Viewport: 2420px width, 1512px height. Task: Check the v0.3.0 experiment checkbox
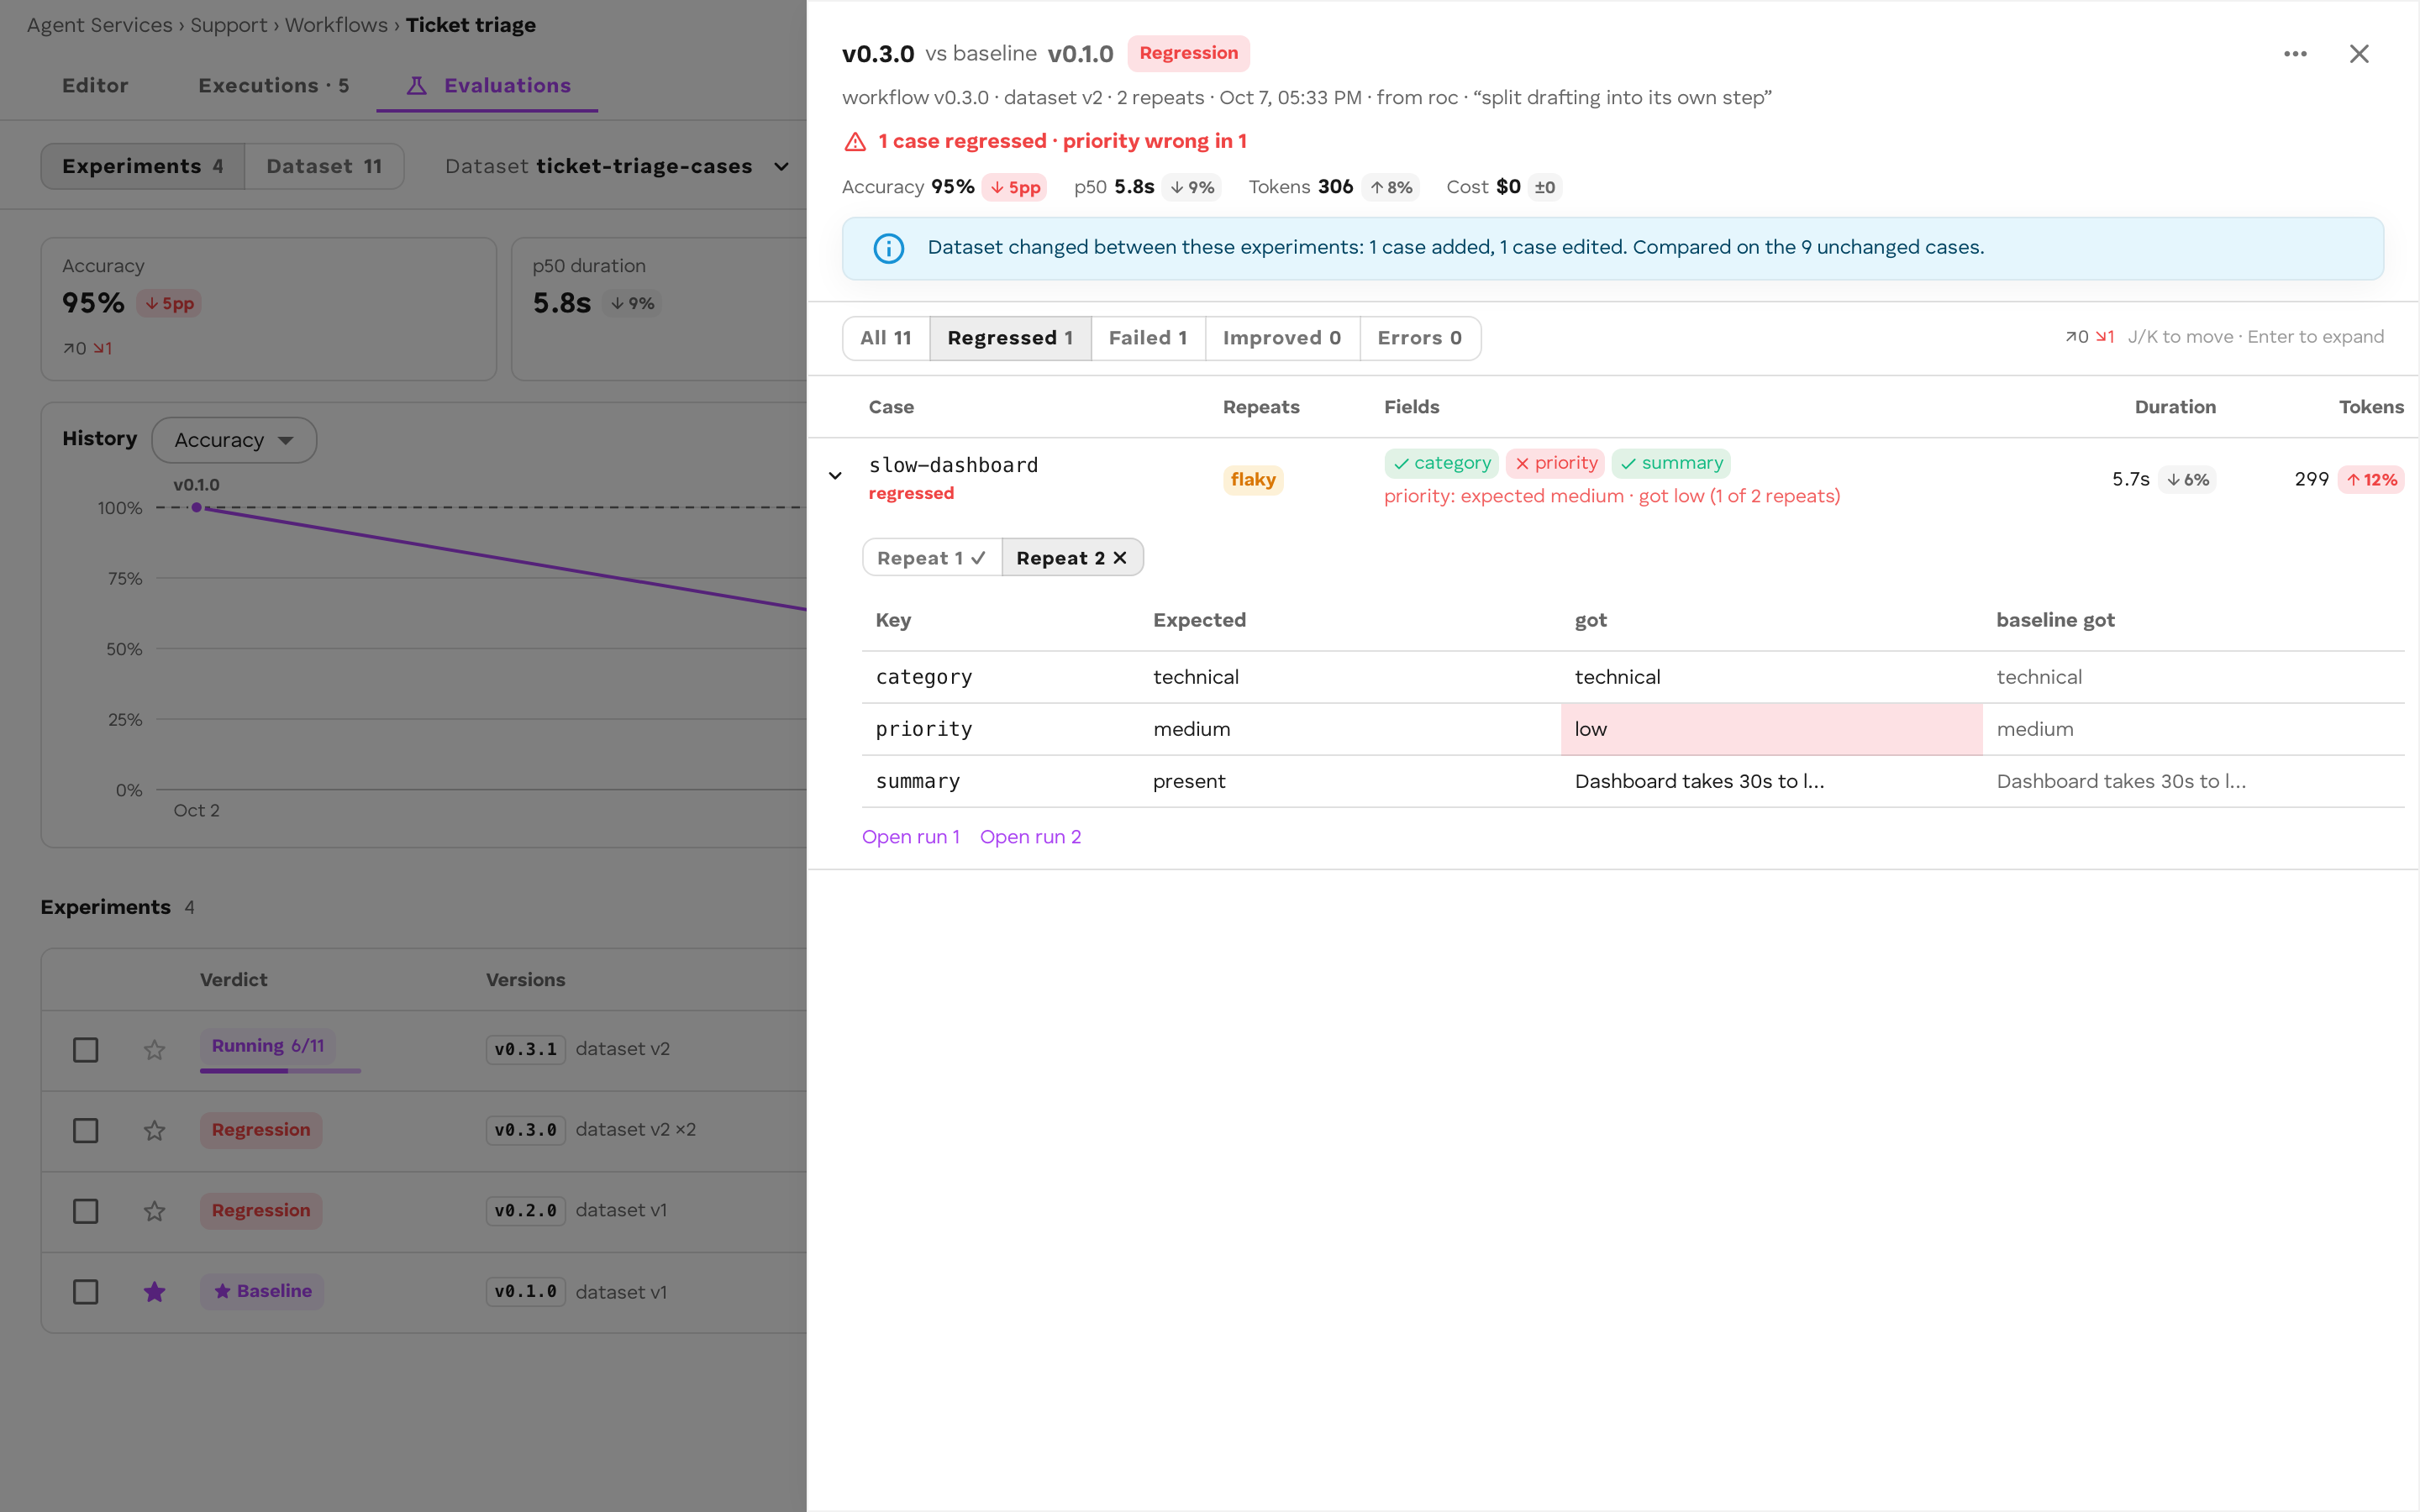(x=86, y=1130)
